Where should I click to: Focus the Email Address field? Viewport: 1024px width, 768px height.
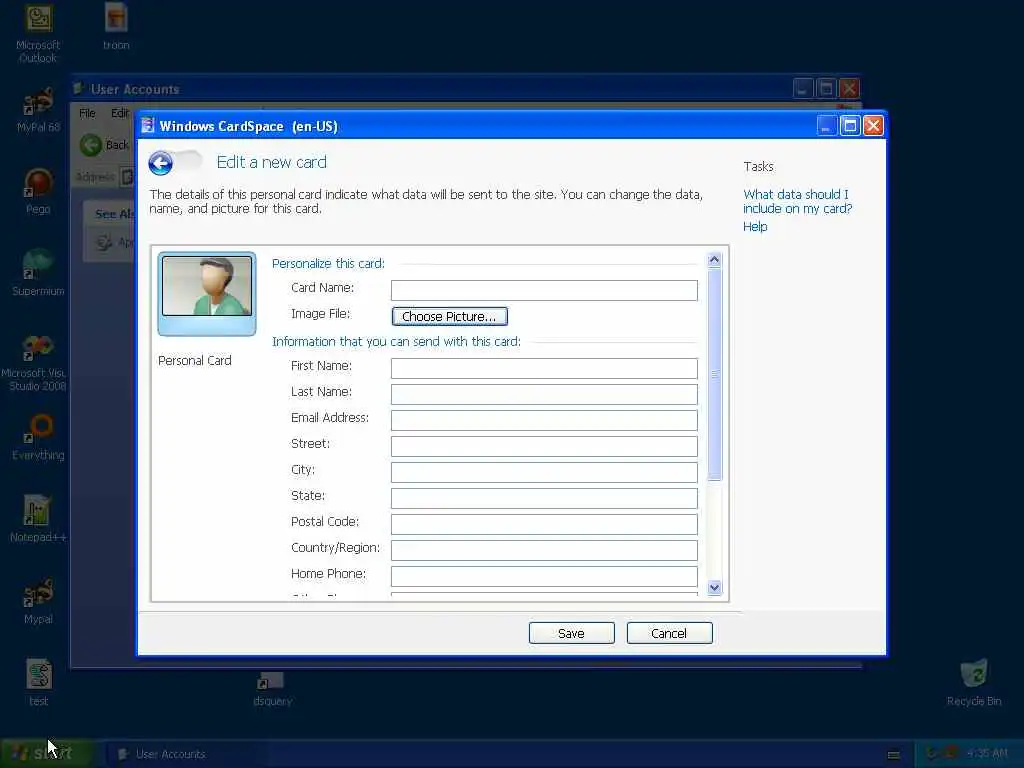point(544,421)
